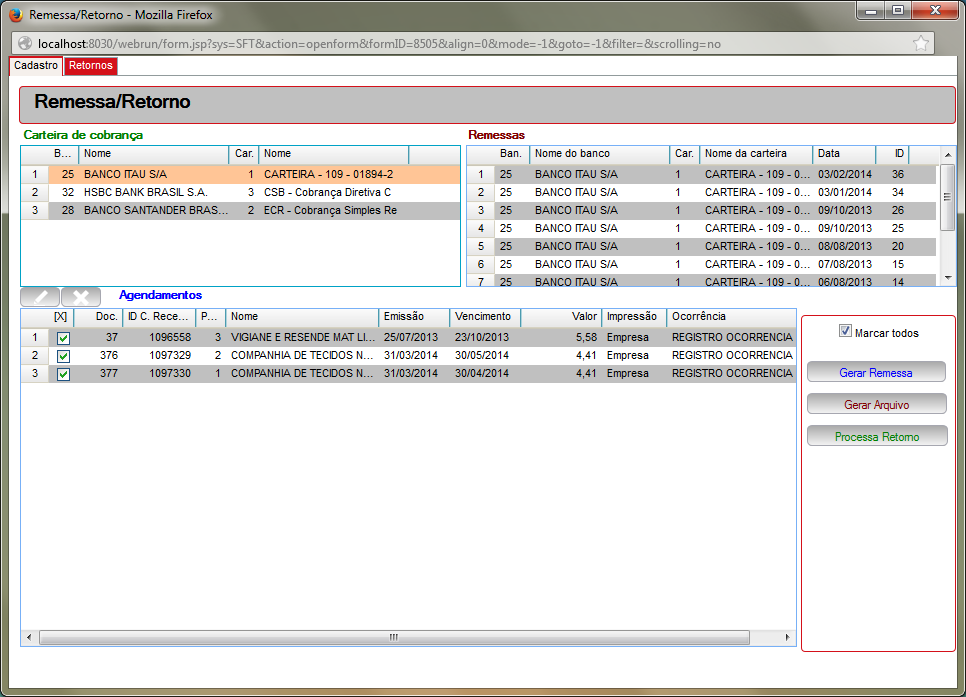
Task: Select the HSBC BANK BRASIL S.A. row
Action: click(x=240, y=192)
